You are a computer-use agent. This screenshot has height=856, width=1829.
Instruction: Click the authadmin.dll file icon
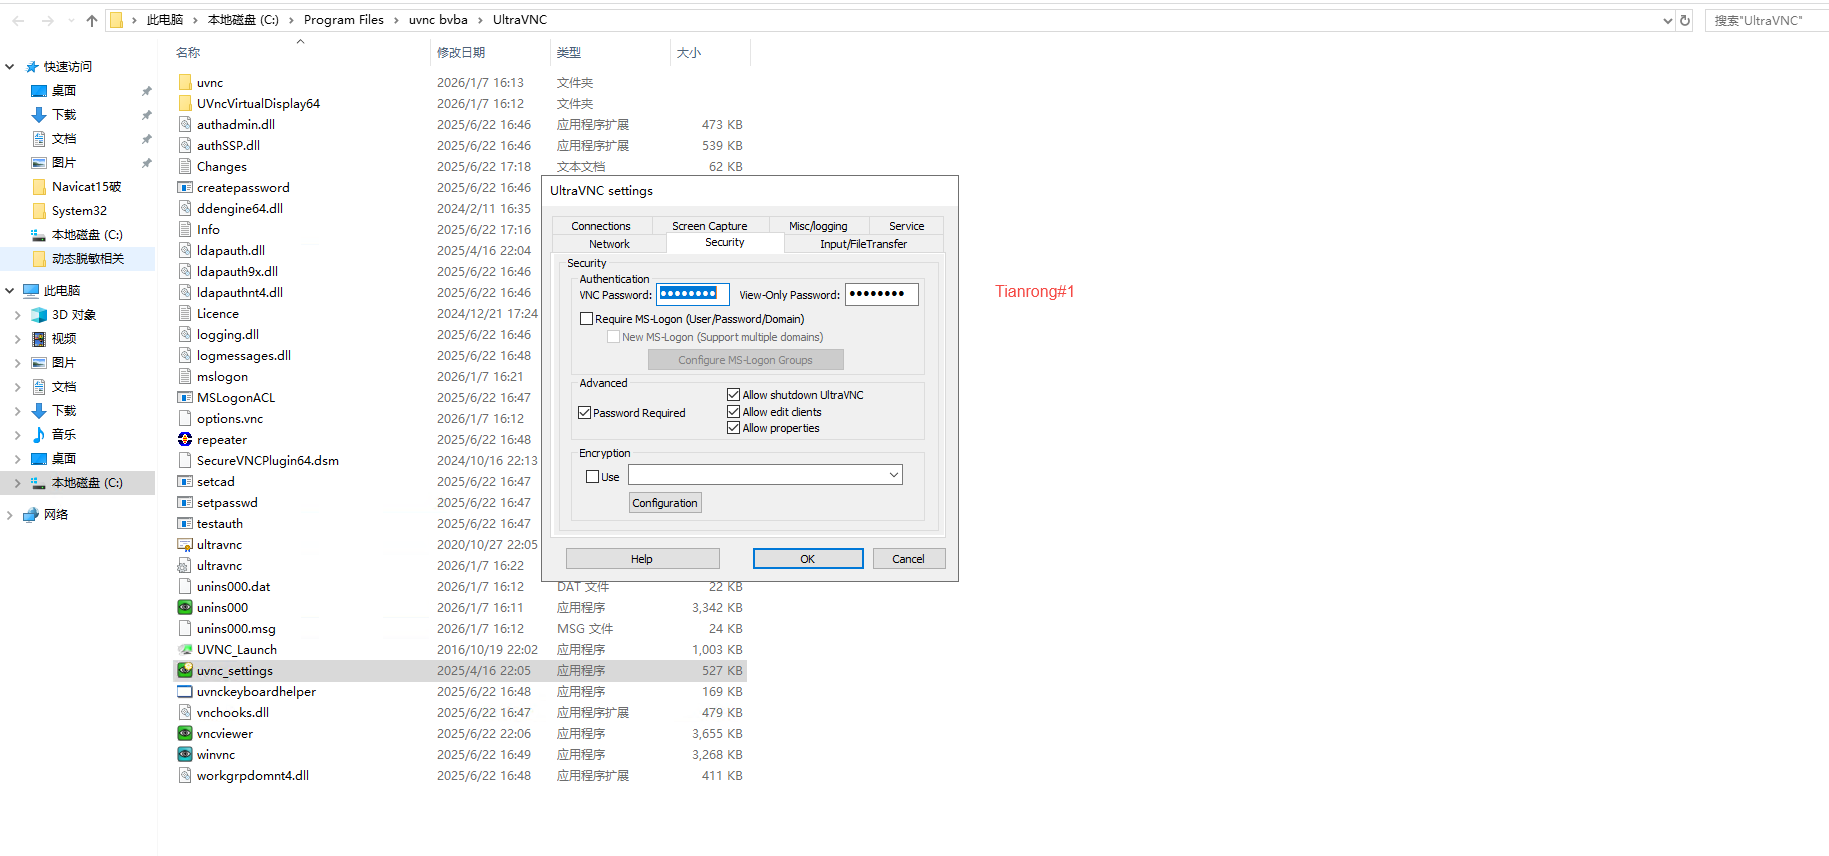pos(185,124)
